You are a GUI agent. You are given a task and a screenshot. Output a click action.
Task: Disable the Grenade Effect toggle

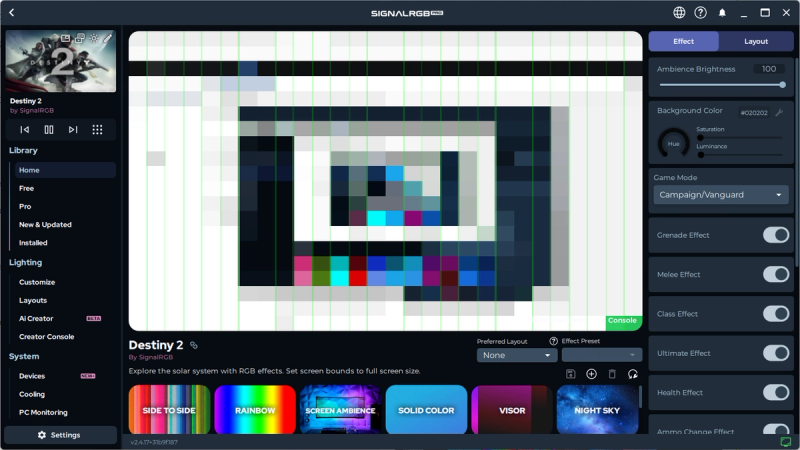pyautogui.click(x=776, y=235)
